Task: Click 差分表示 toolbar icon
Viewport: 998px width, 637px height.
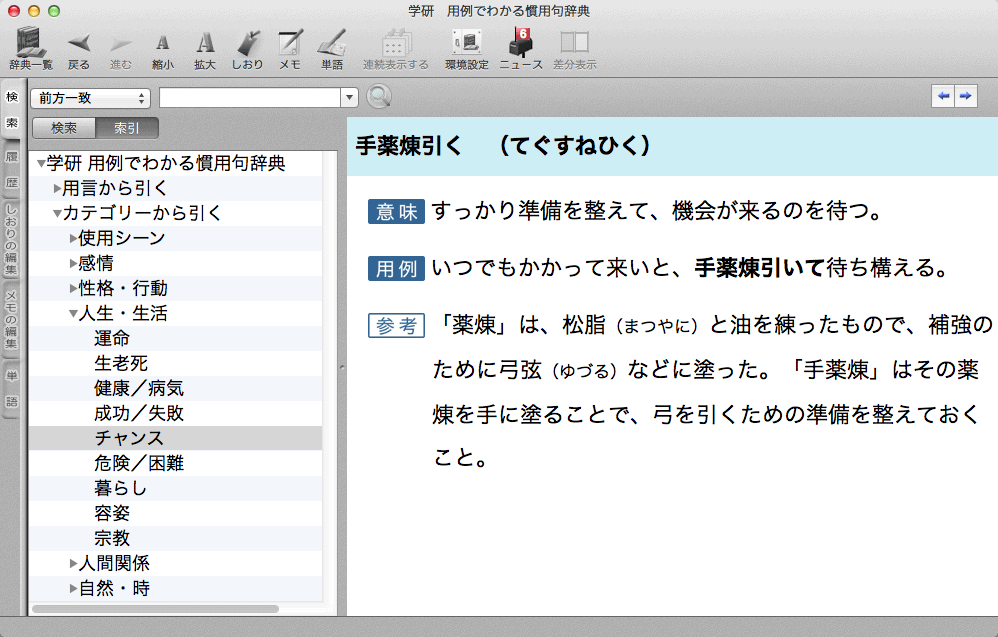Action: (574, 48)
